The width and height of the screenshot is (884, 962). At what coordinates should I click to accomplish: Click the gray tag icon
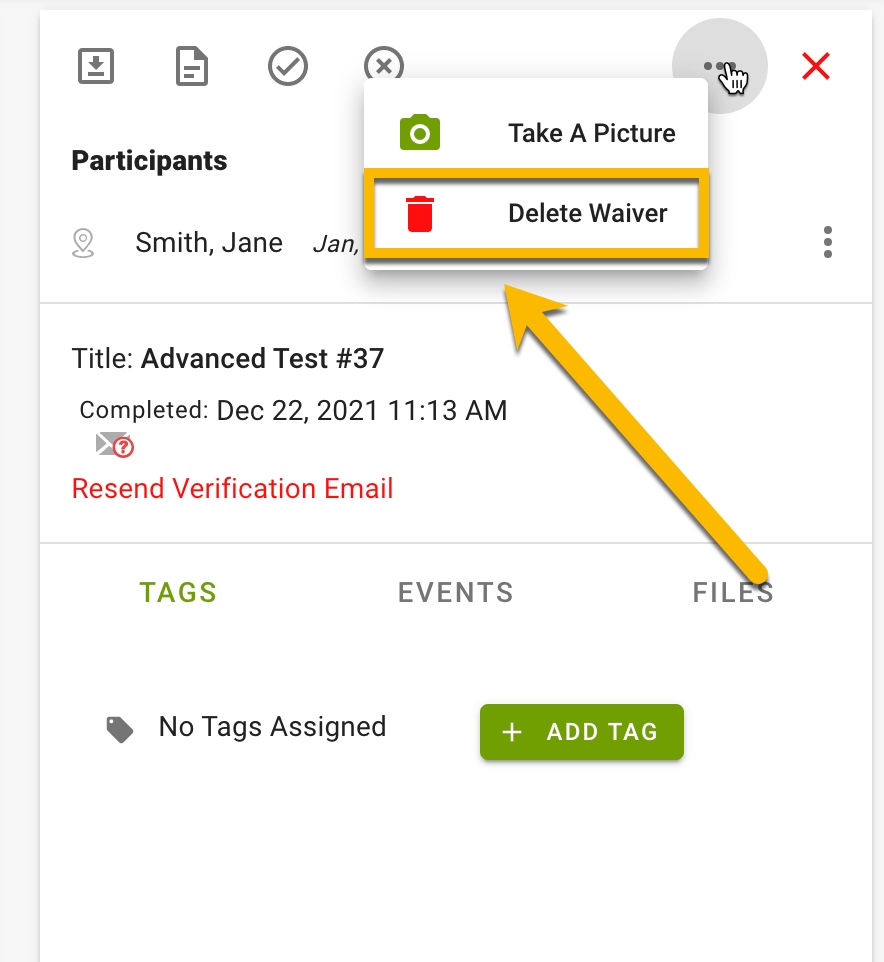120,729
